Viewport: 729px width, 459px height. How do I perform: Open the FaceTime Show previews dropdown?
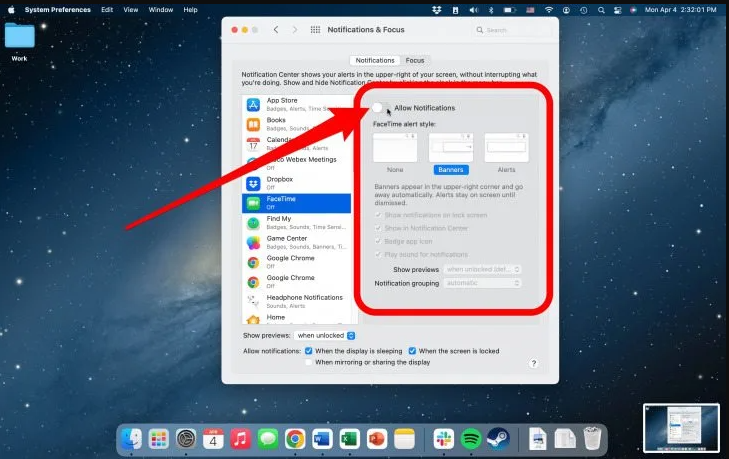click(482, 269)
